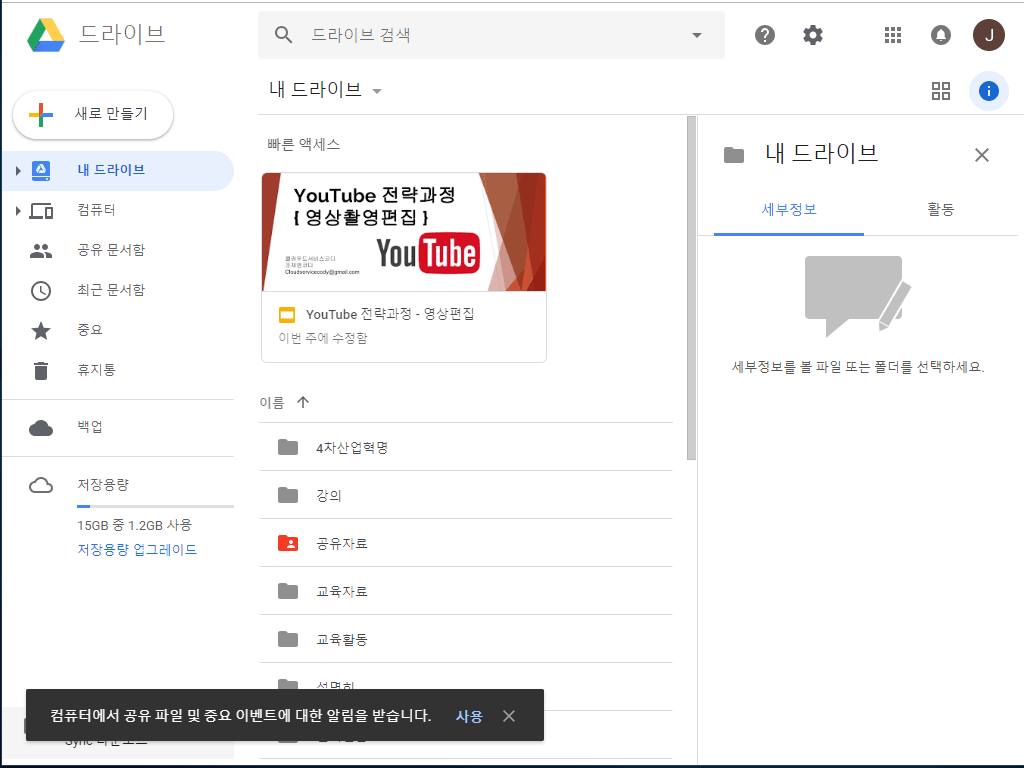The height and width of the screenshot is (768, 1024).
Task: Switch to grid view layout icon
Action: pos(940,91)
